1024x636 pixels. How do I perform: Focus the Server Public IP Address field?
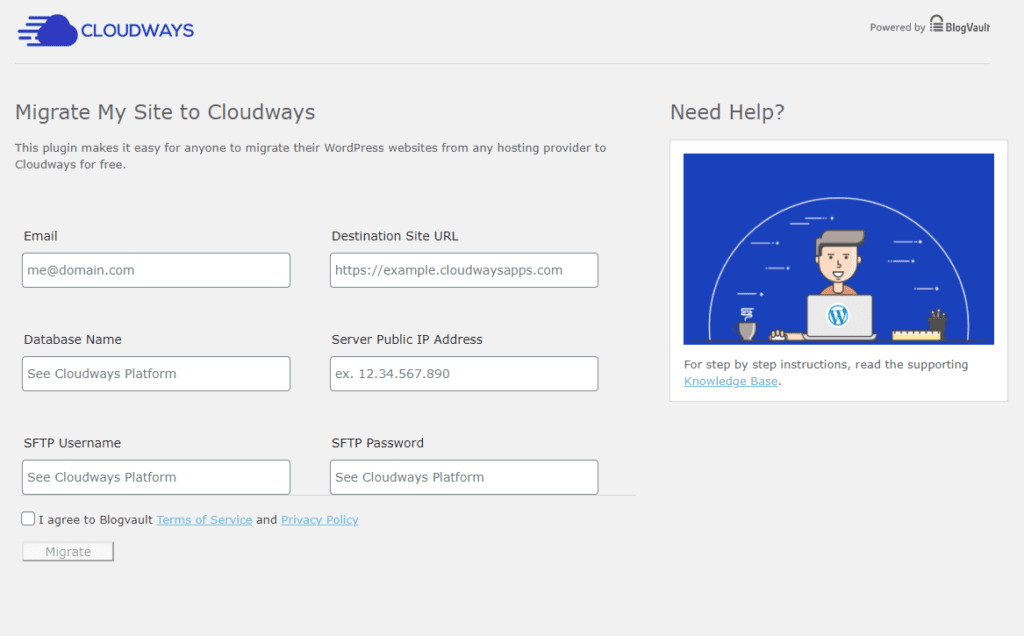(x=464, y=374)
